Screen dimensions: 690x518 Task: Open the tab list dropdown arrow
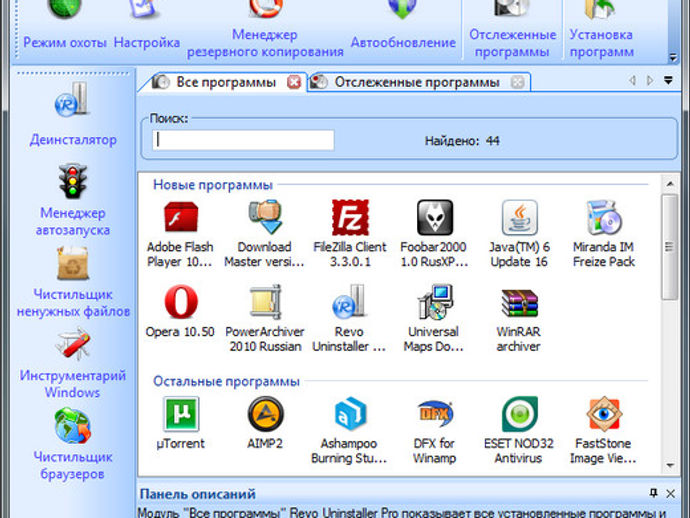(x=668, y=81)
